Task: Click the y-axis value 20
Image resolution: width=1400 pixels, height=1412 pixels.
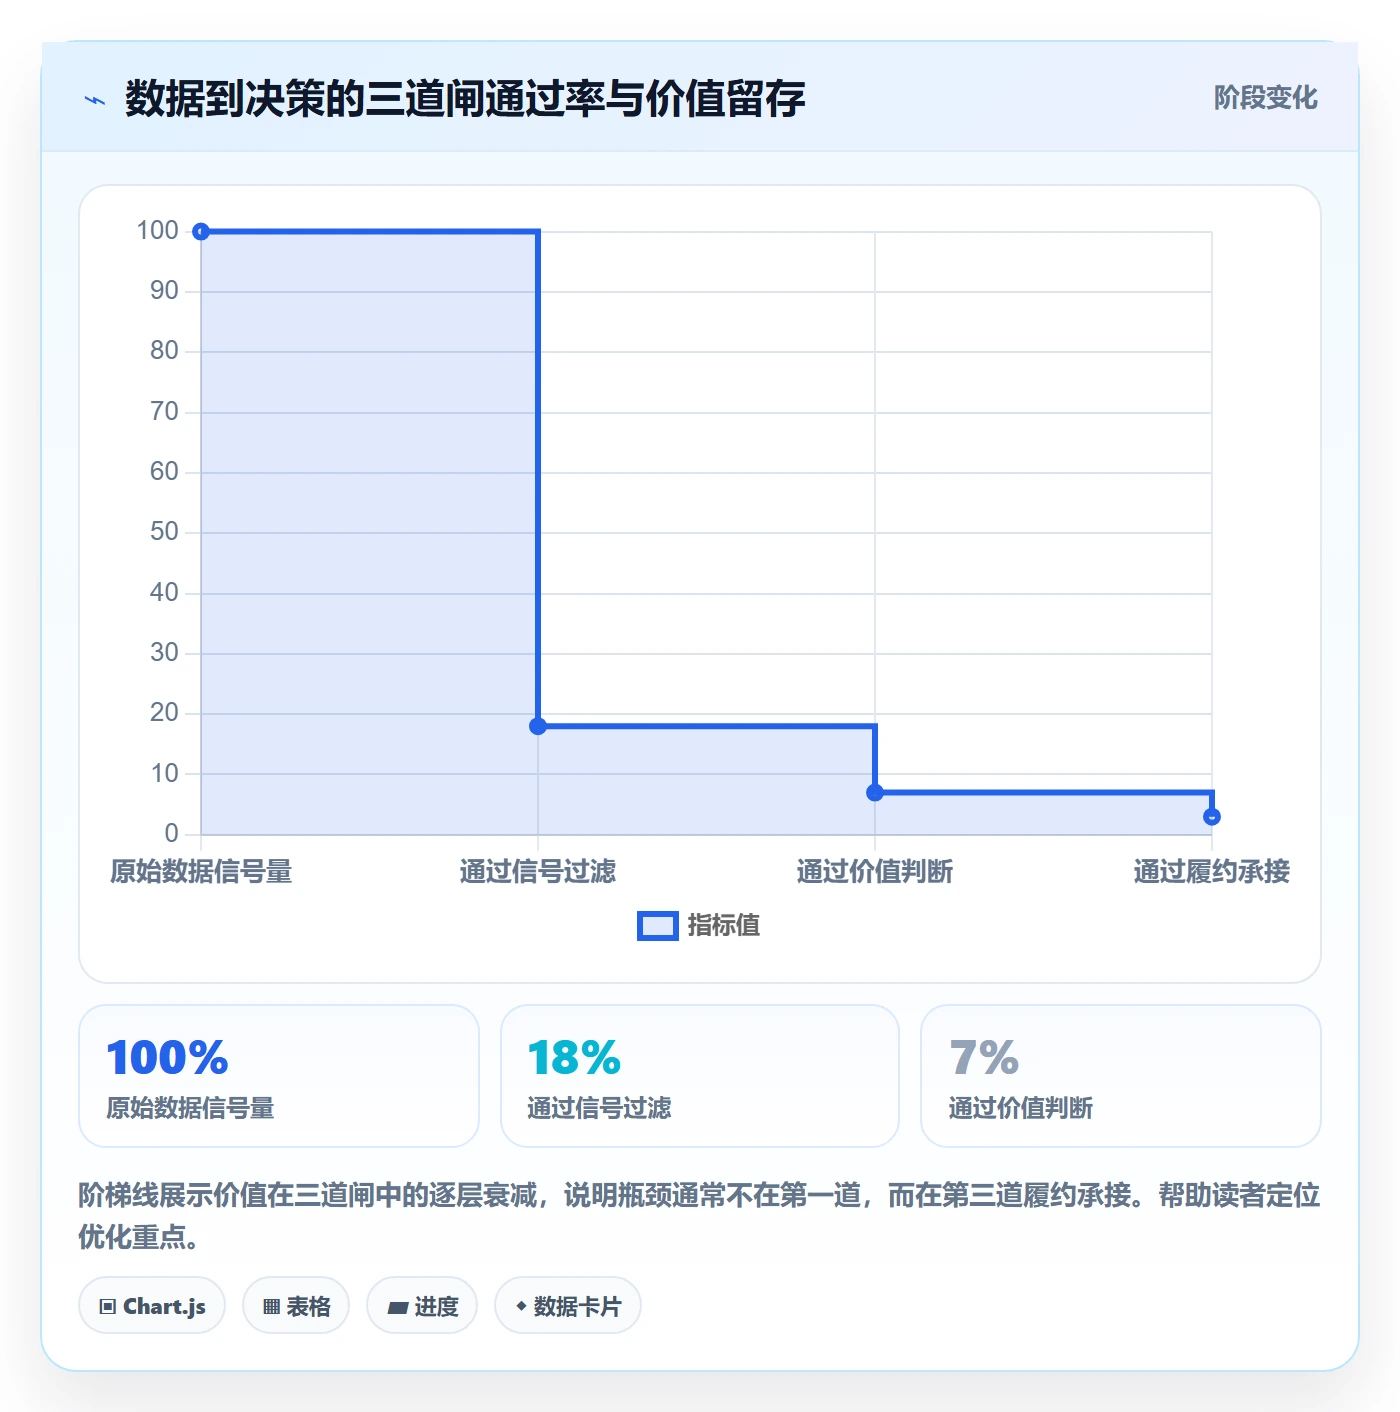Action: (164, 713)
